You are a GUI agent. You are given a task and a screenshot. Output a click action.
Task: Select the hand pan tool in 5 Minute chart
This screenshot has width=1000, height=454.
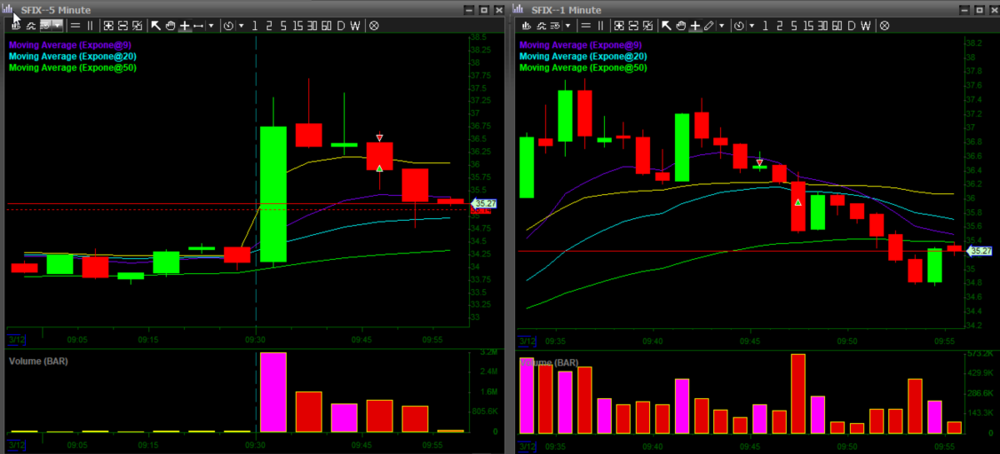[x=170, y=24]
